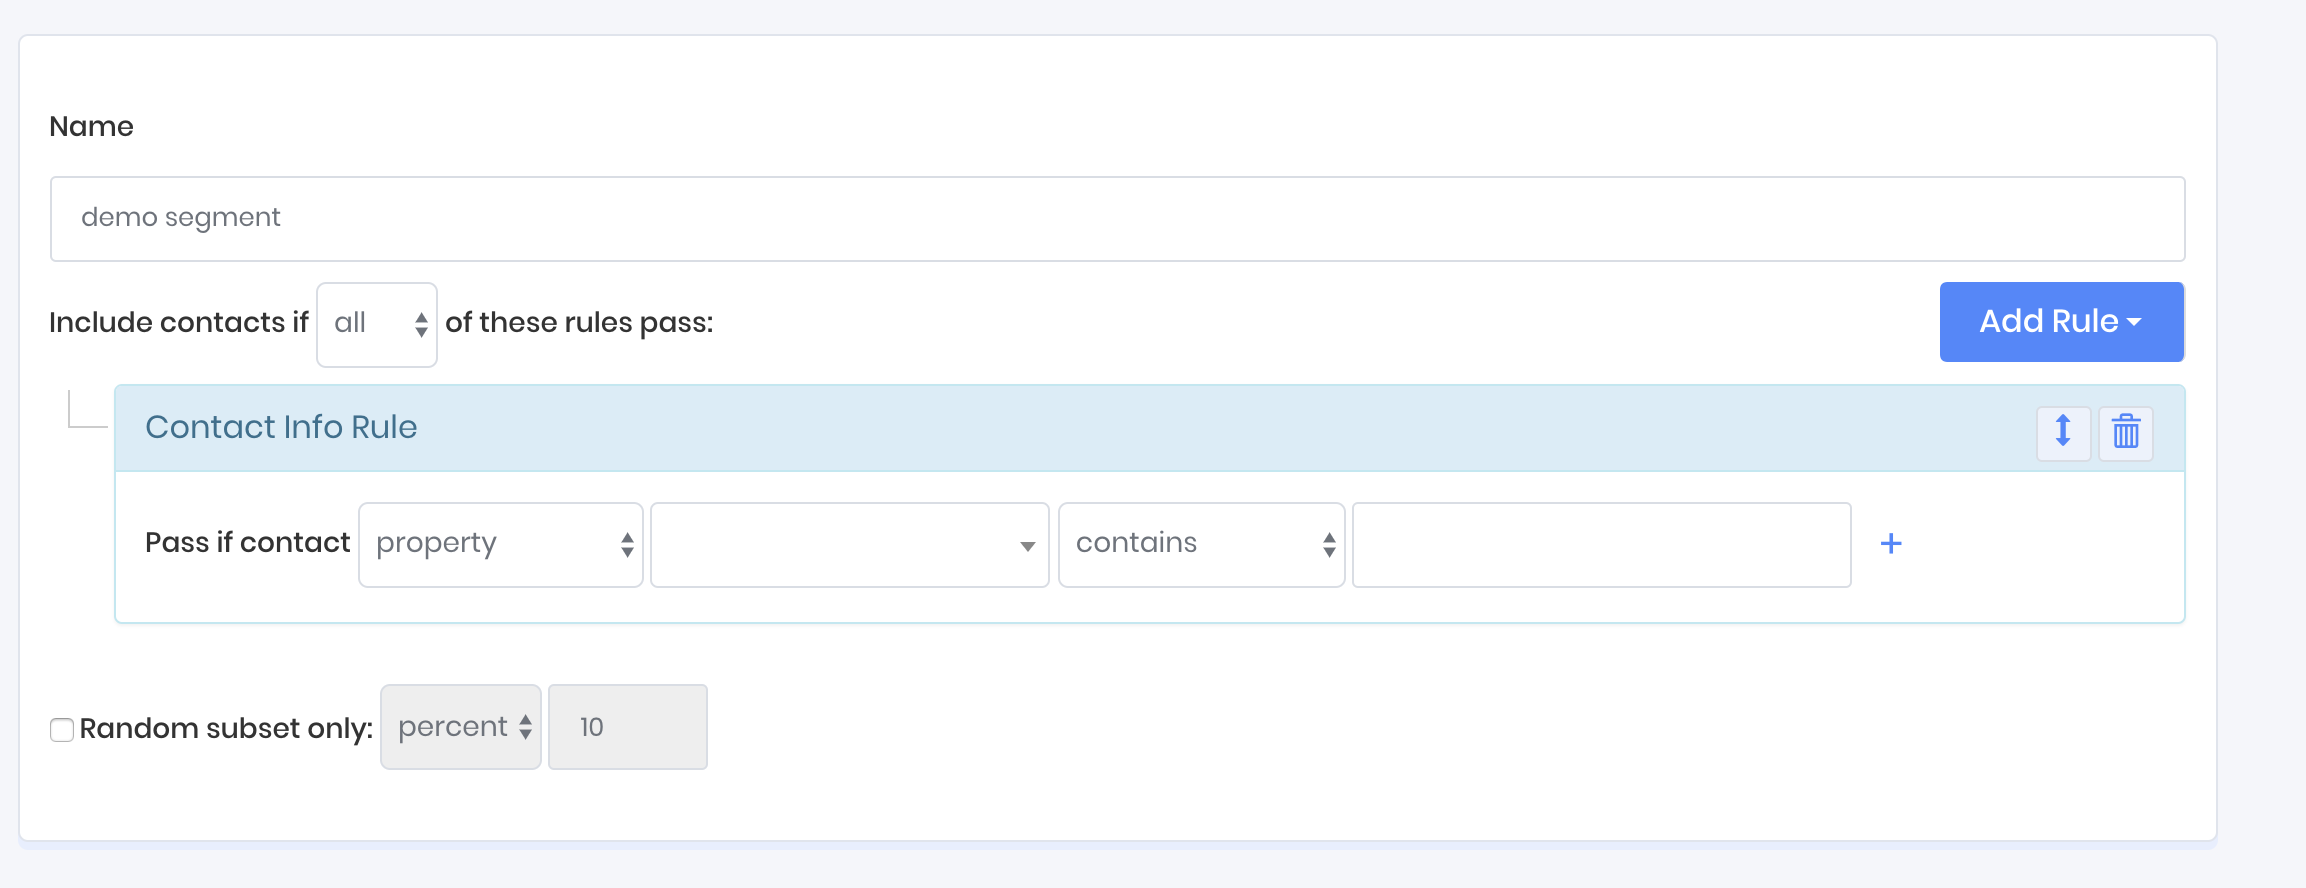The height and width of the screenshot is (888, 2306).
Task: Click the "Include contacts if" text
Action: [178, 323]
